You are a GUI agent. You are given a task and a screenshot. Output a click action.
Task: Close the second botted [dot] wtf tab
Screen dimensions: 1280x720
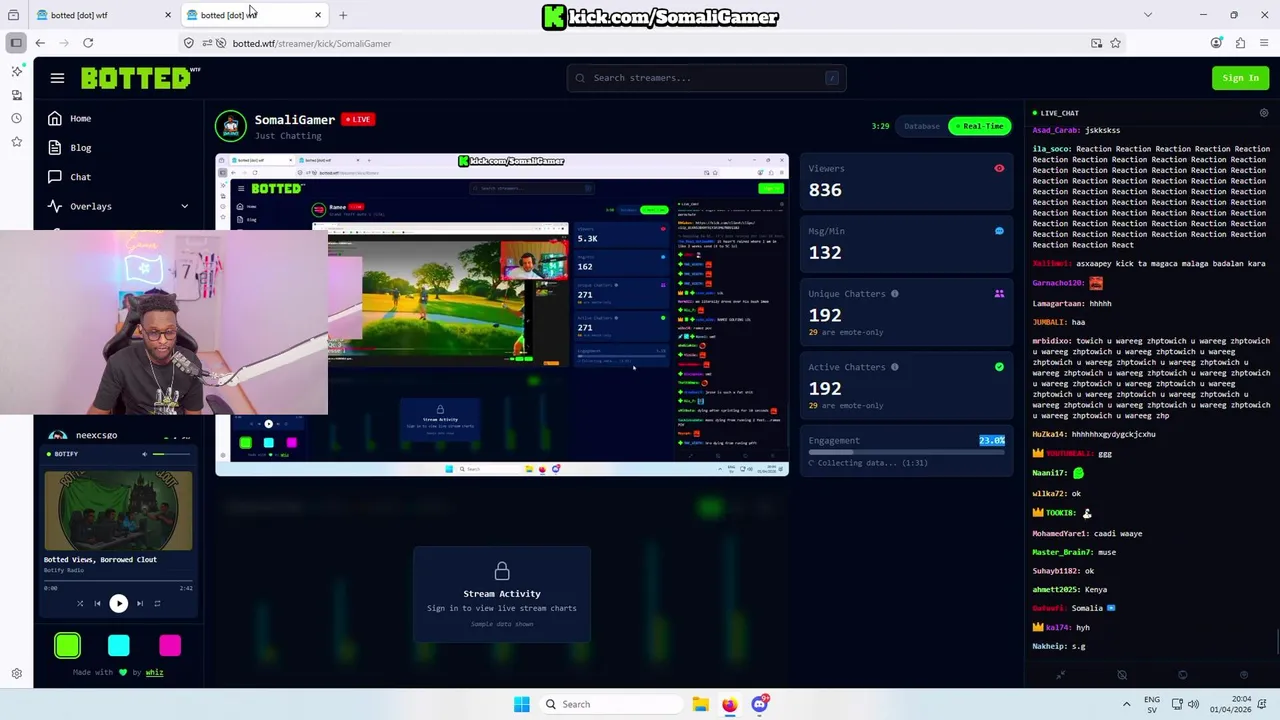click(318, 15)
